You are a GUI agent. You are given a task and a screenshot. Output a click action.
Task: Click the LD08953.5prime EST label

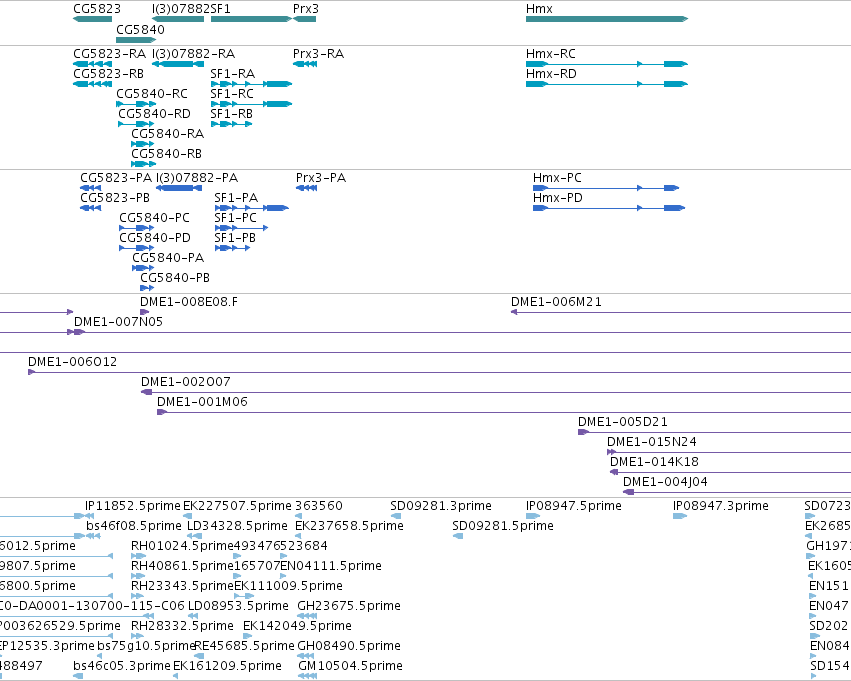238,607
